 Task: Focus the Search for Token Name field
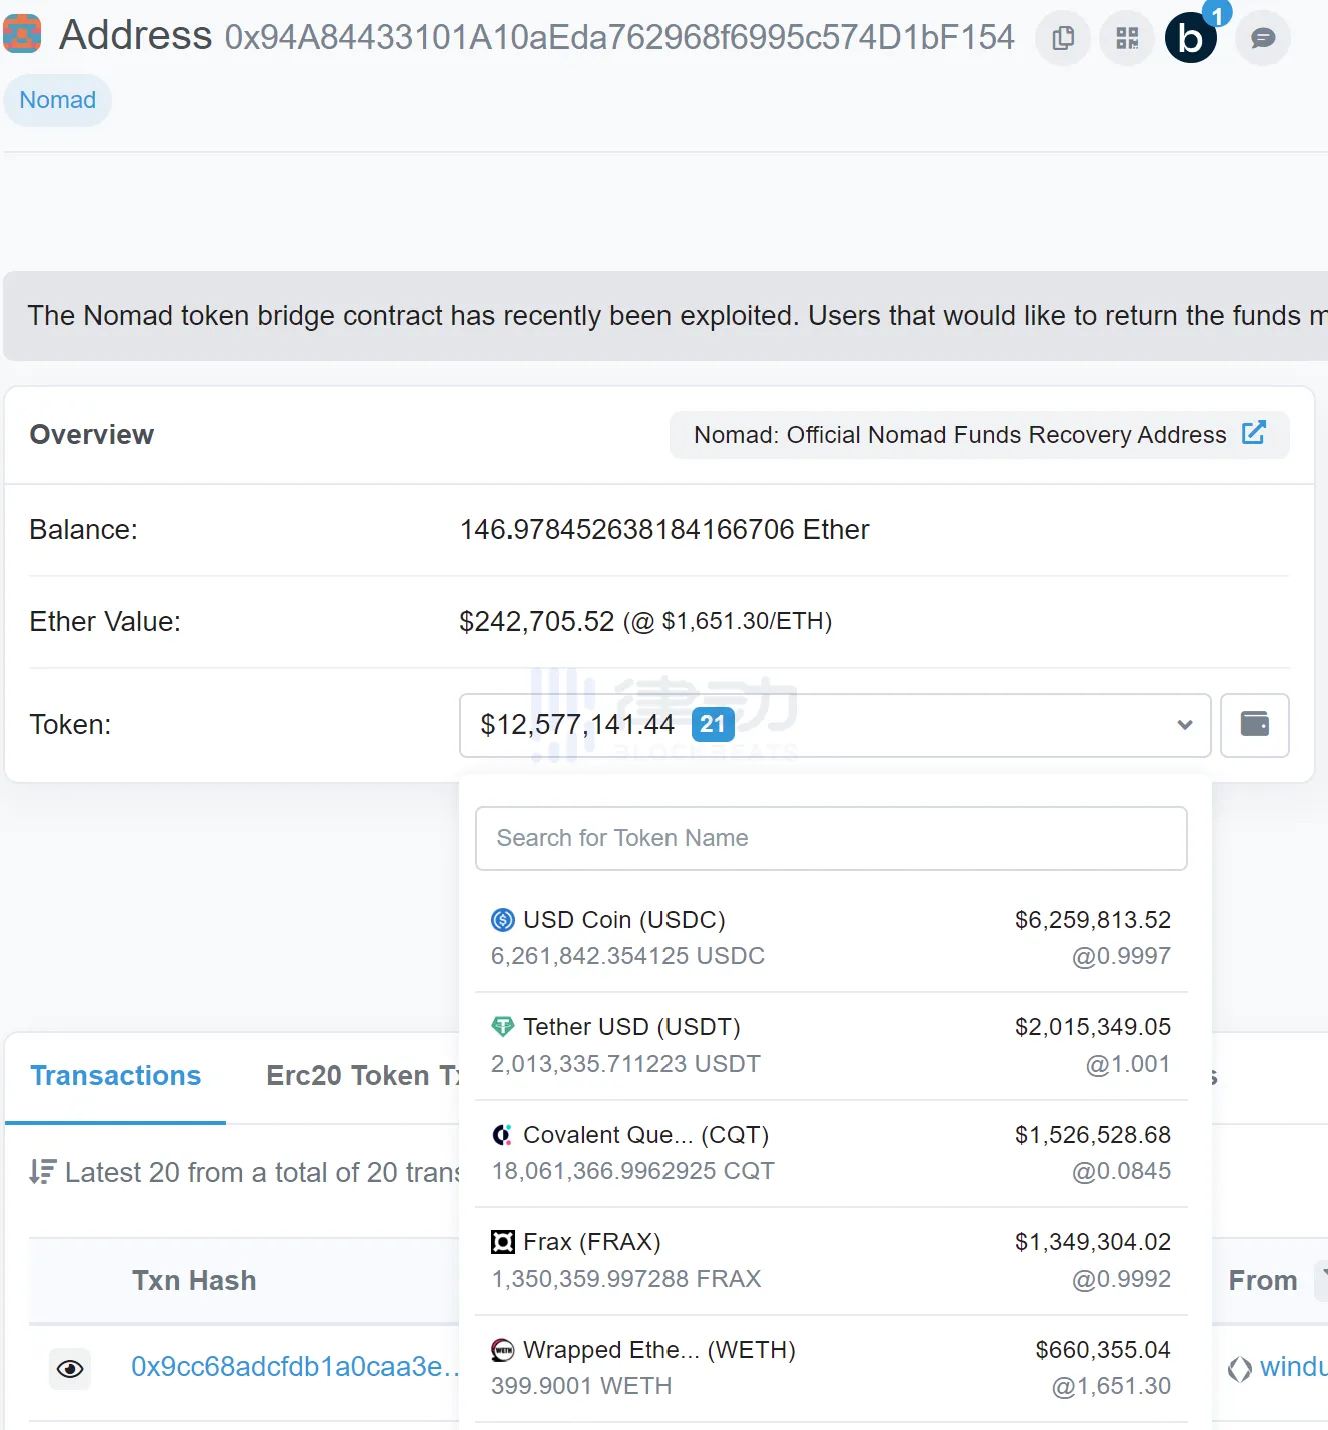[x=830, y=838]
